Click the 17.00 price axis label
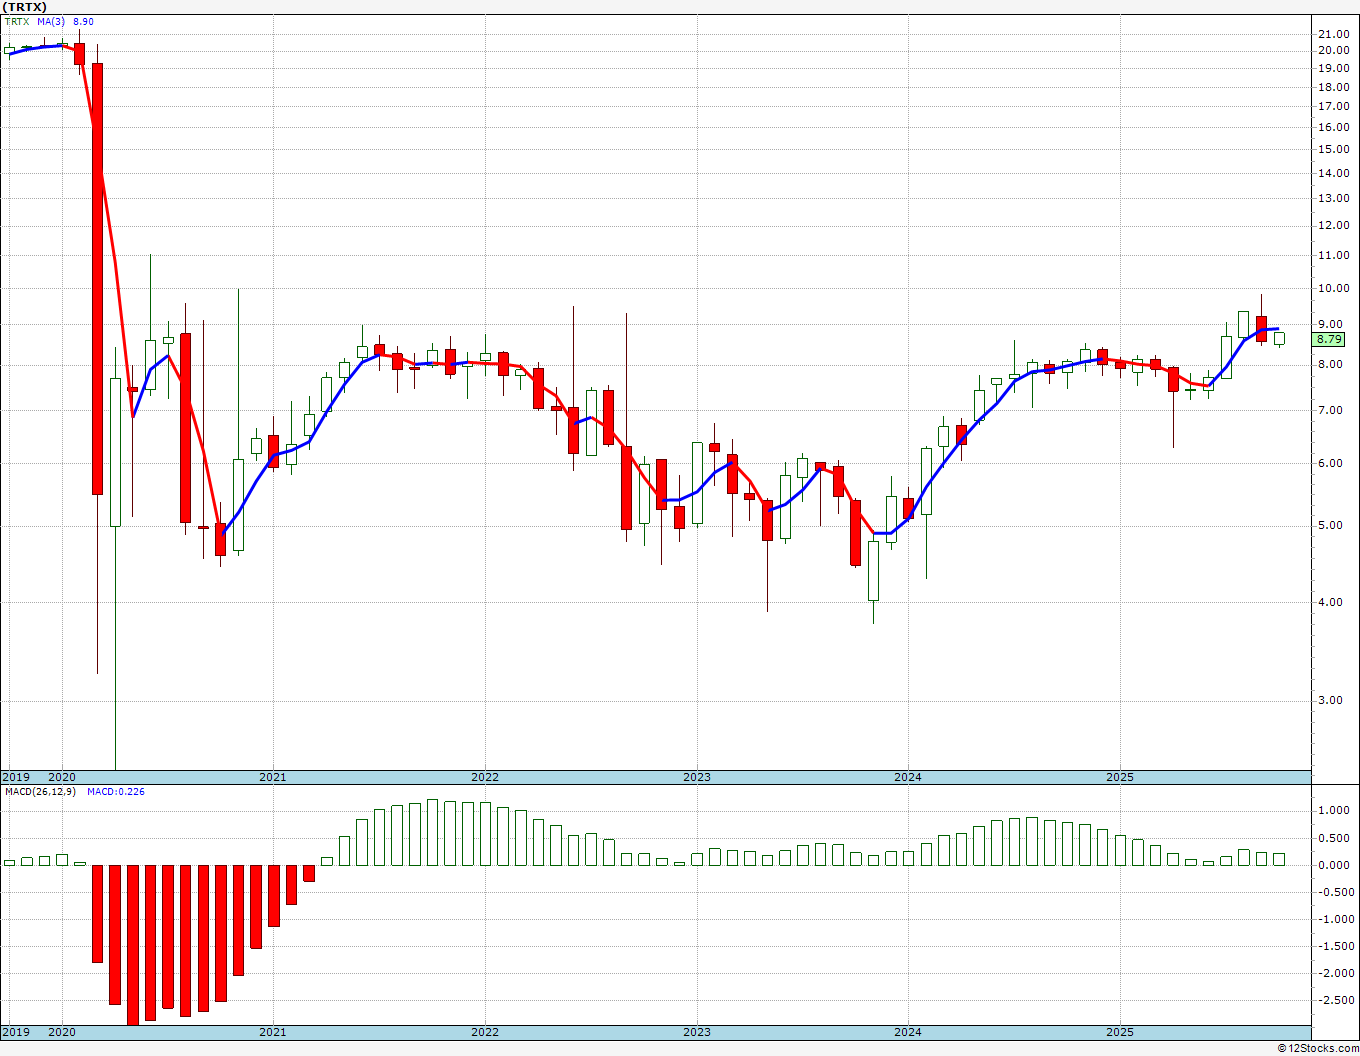The image size is (1360, 1056). point(1334,105)
